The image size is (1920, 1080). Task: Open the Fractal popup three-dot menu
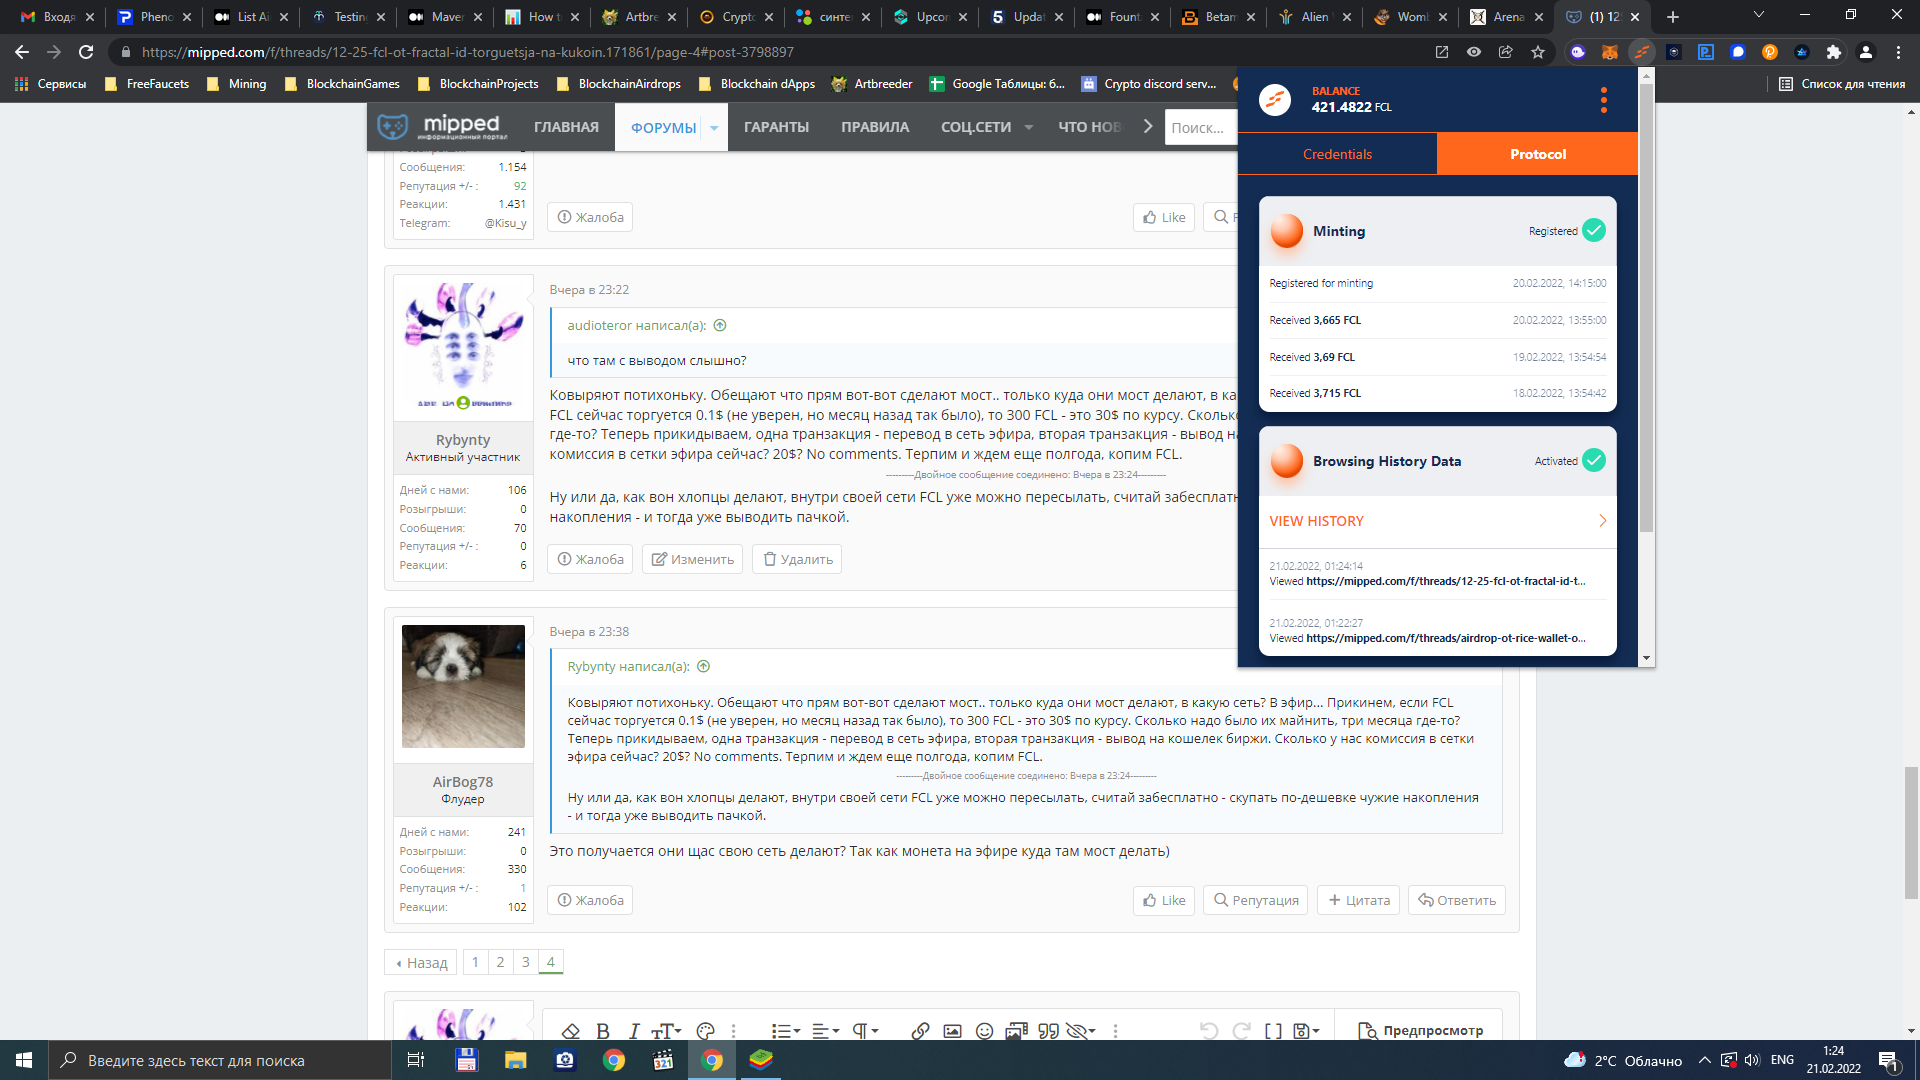(1604, 100)
